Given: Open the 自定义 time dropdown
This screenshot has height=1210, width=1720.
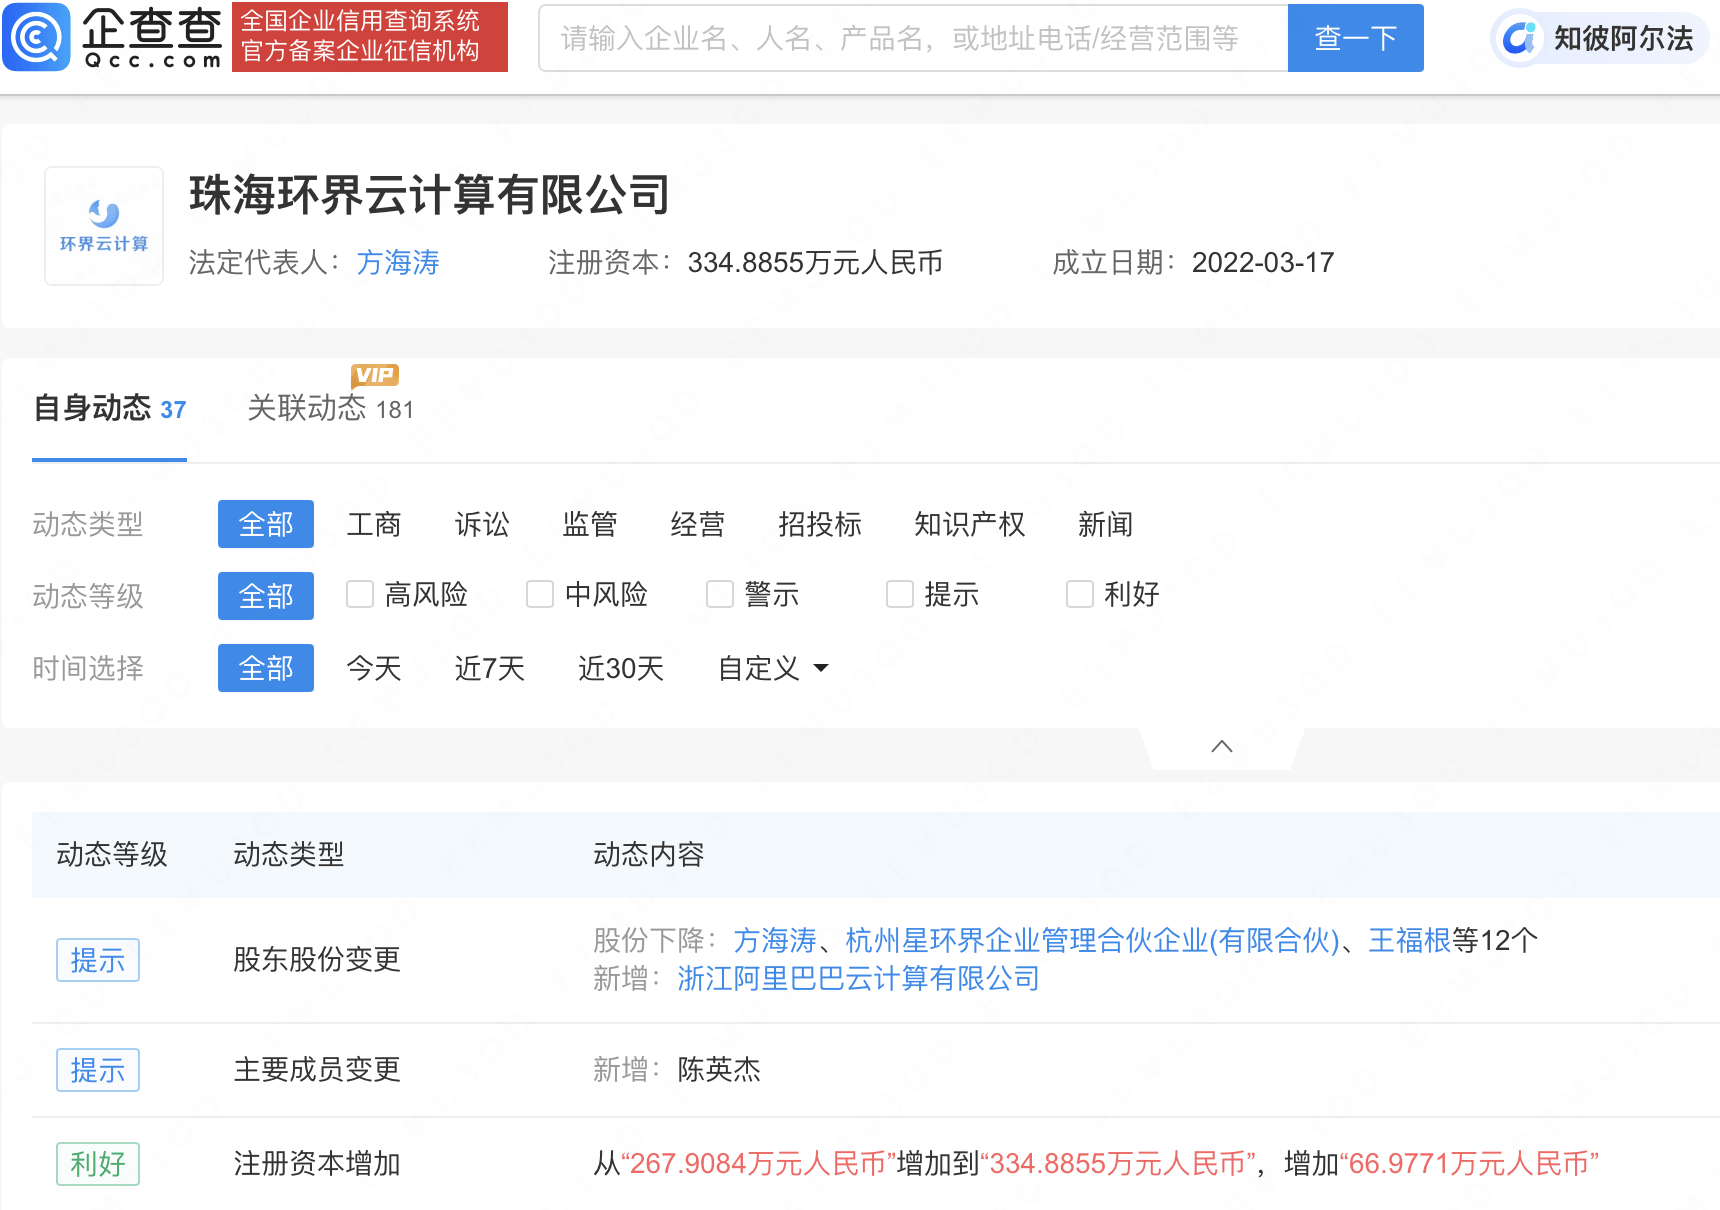Looking at the screenshot, I should click(x=773, y=668).
